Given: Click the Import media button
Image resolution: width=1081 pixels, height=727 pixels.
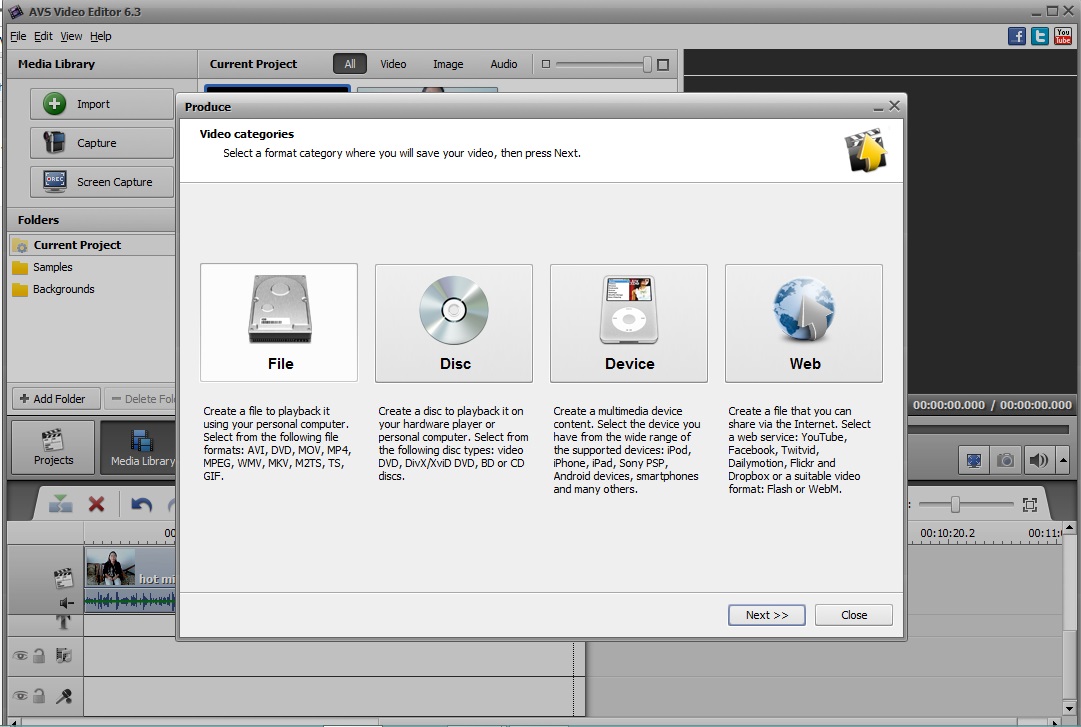Looking at the screenshot, I should [x=101, y=104].
